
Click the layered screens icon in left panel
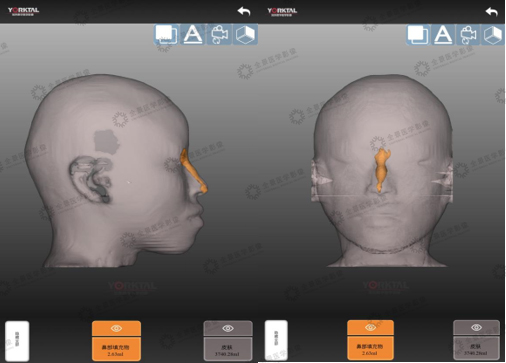(166, 34)
